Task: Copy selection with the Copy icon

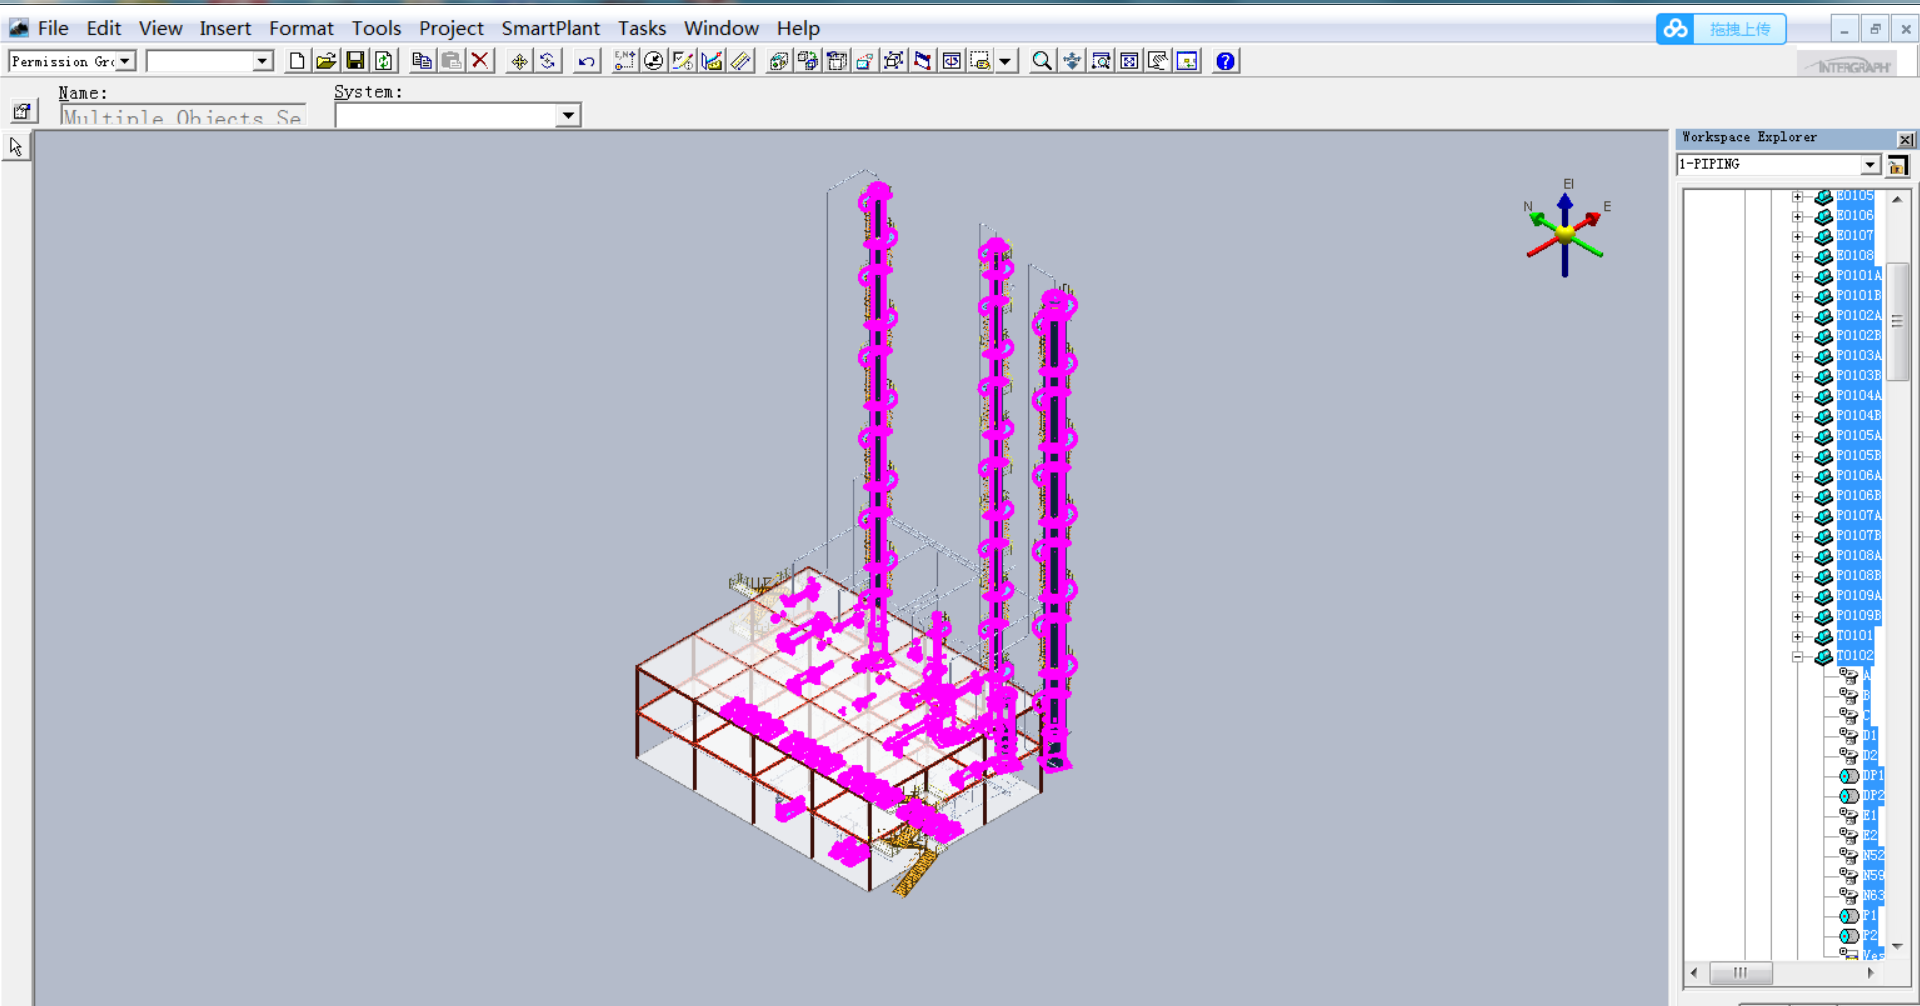Action: pos(422,61)
